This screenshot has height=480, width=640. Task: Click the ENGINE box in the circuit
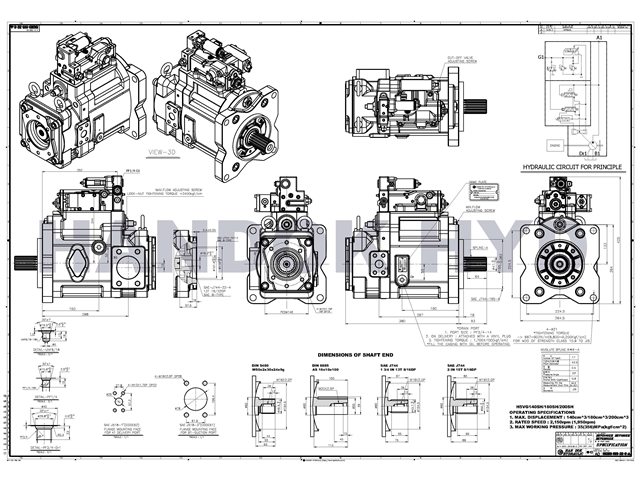point(555,145)
